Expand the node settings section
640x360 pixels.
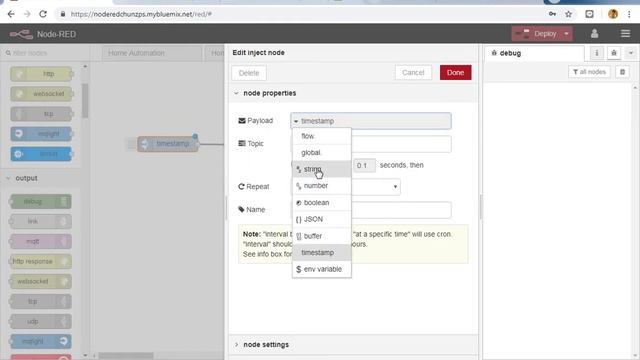(262, 344)
